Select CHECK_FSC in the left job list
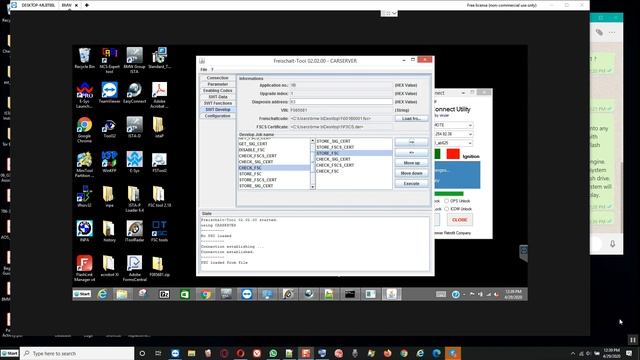The height and width of the screenshot is (360, 640). (x=274, y=168)
